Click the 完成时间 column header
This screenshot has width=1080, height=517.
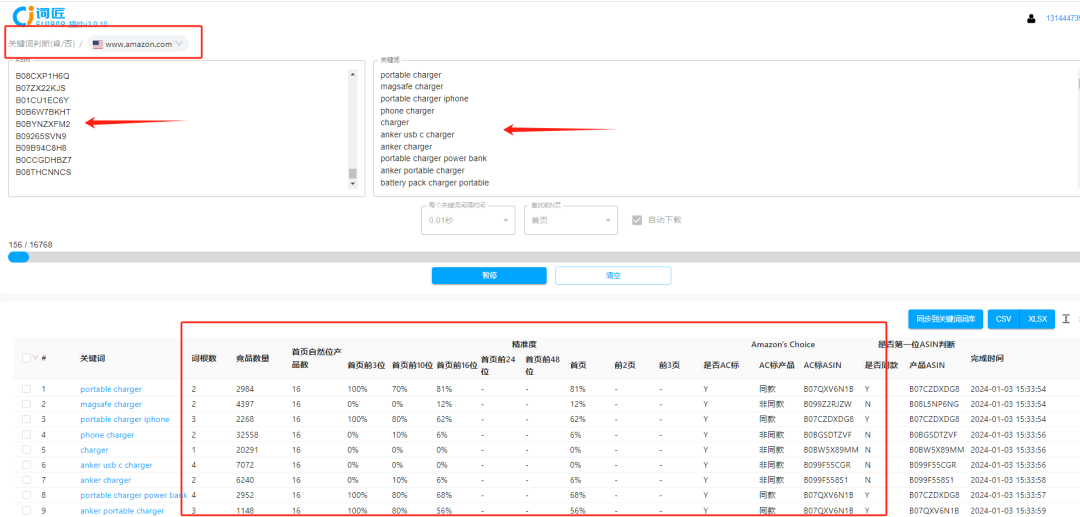click(x=987, y=359)
